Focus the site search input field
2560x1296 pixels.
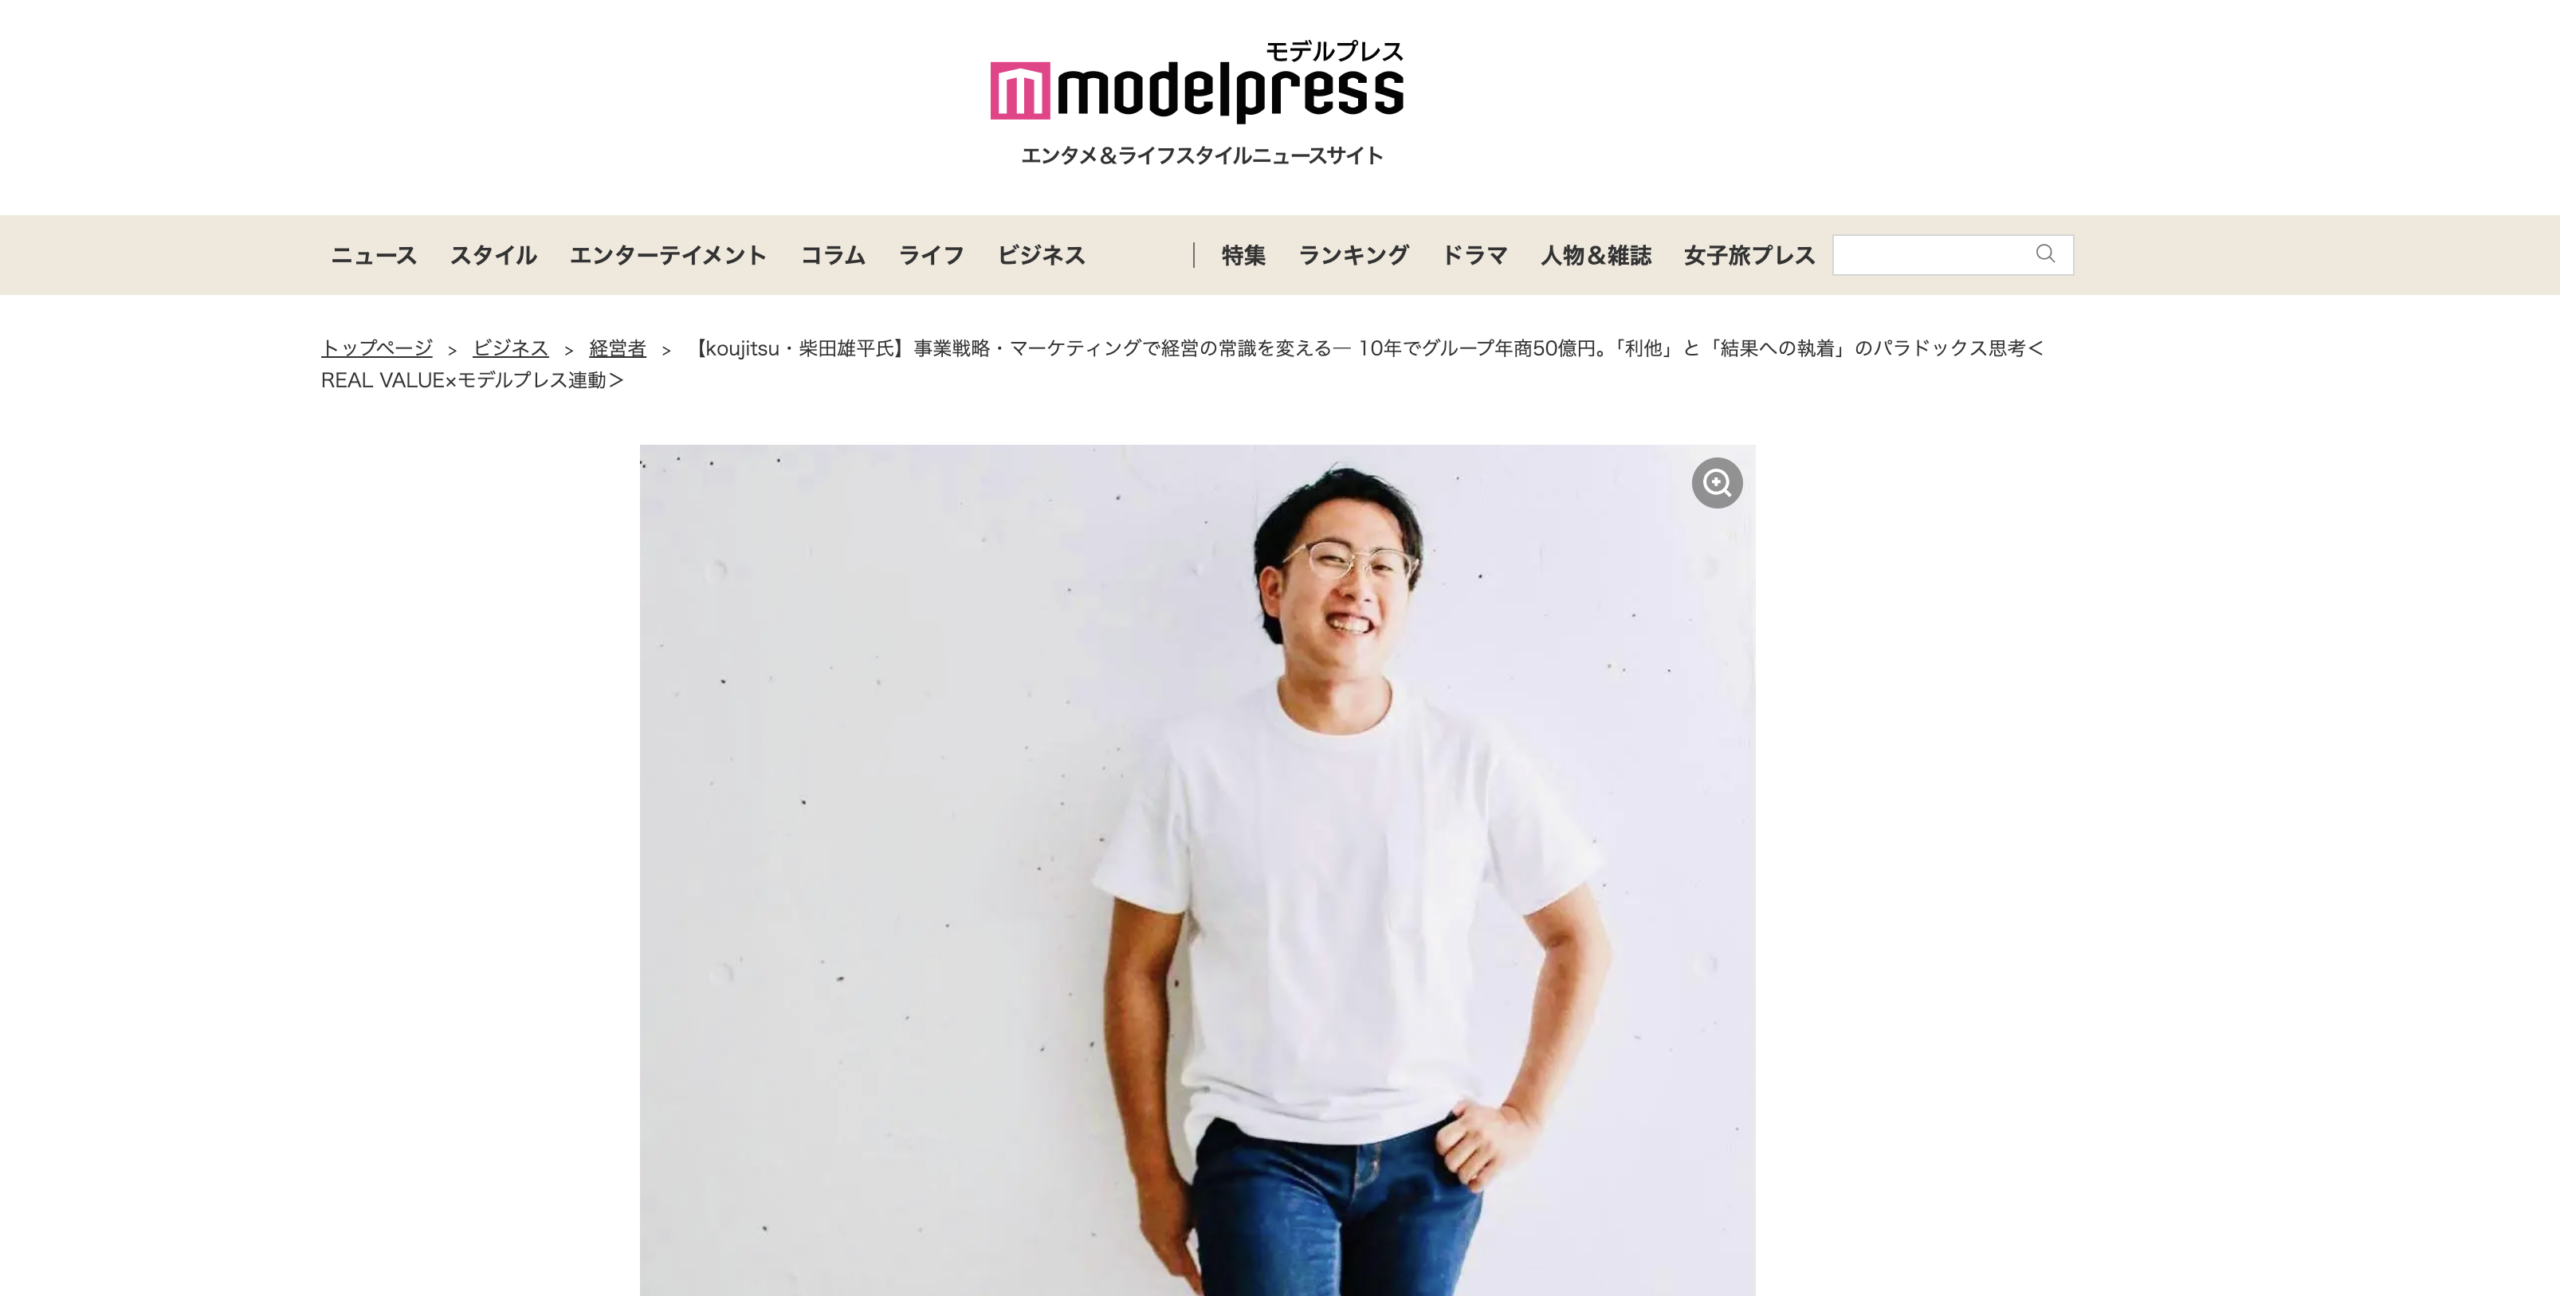coord(1952,255)
